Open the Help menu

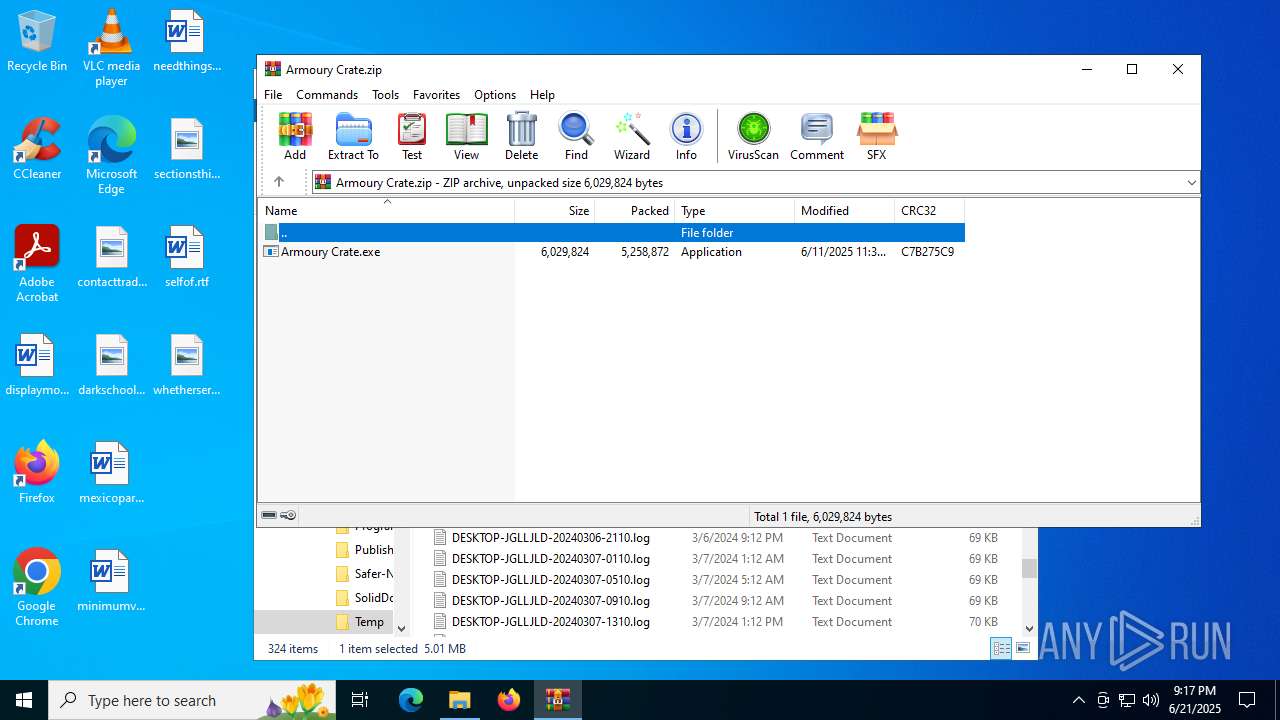click(542, 95)
